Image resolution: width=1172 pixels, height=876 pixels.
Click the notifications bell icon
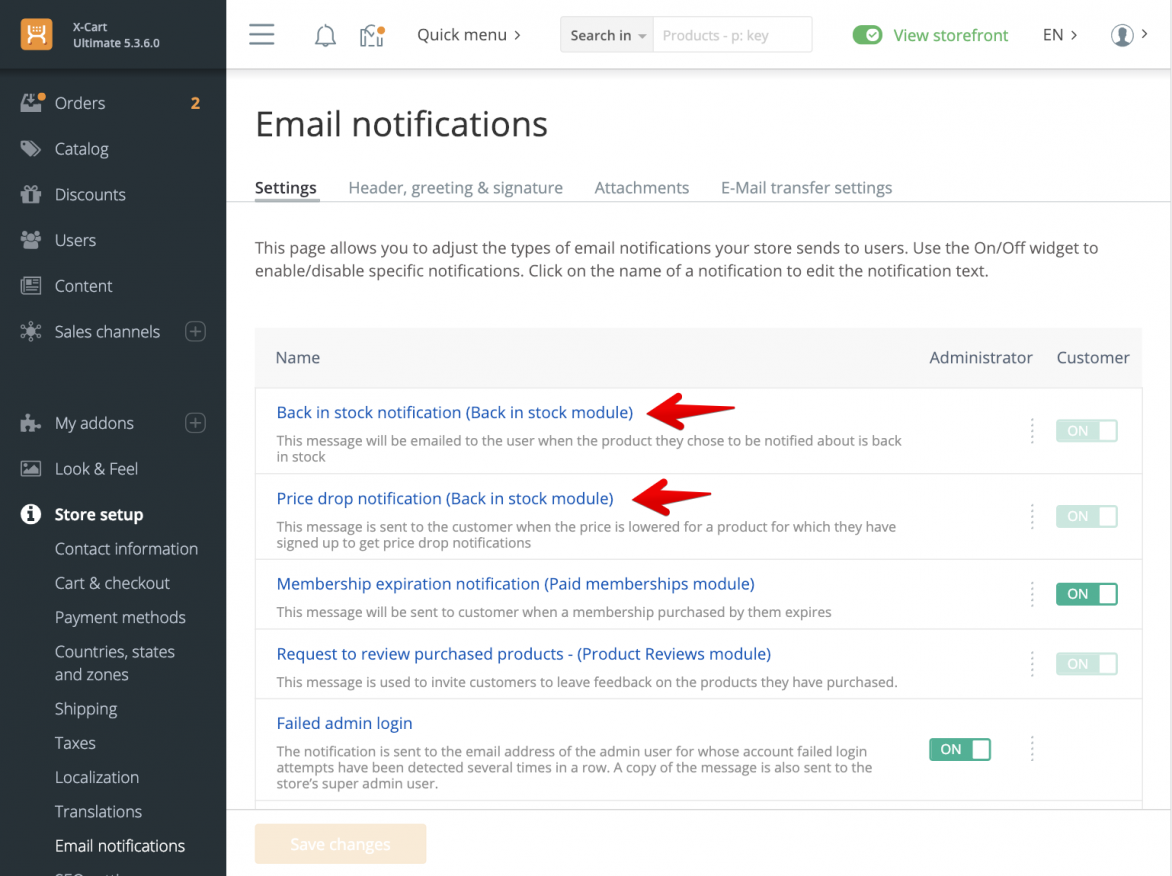(x=324, y=34)
